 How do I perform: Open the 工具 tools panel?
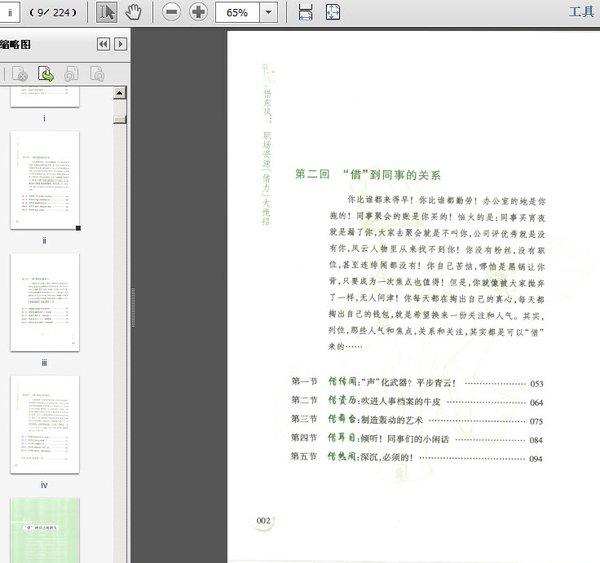tap(581, 11)
